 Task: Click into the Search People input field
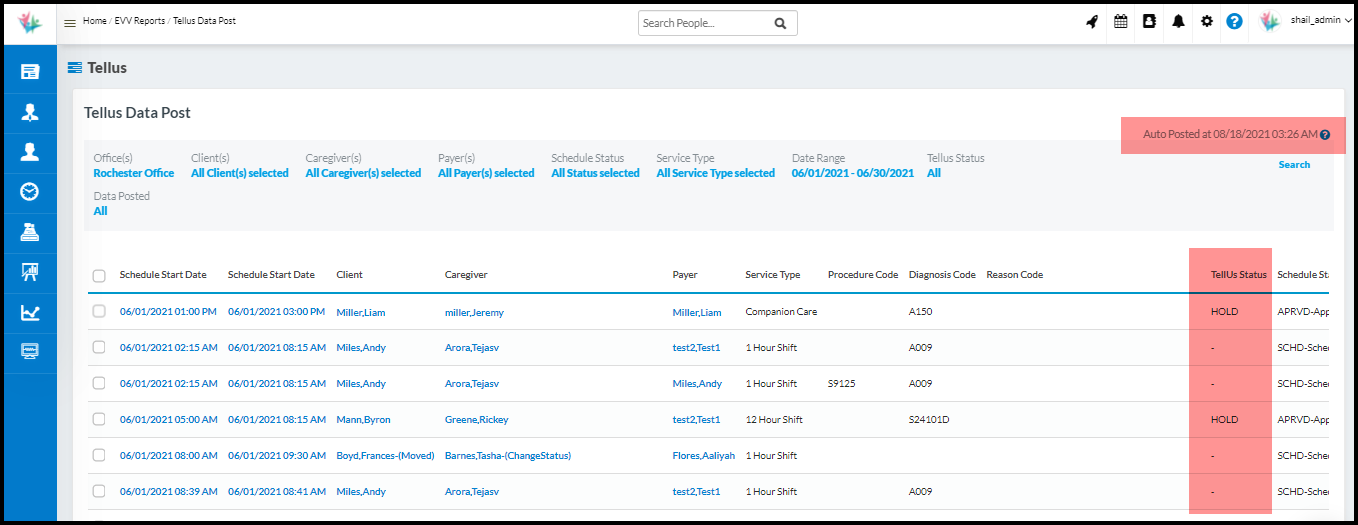click(x=705, y=23)
